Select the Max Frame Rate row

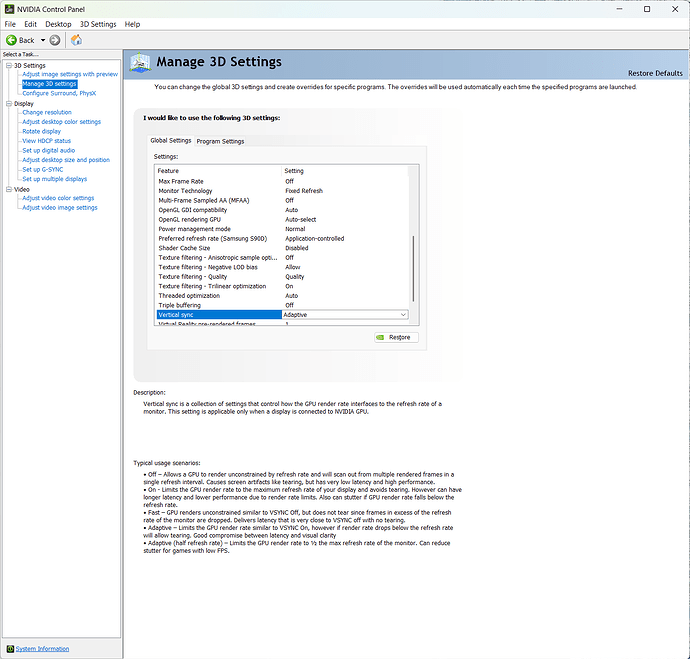click(x=282, y=181)
